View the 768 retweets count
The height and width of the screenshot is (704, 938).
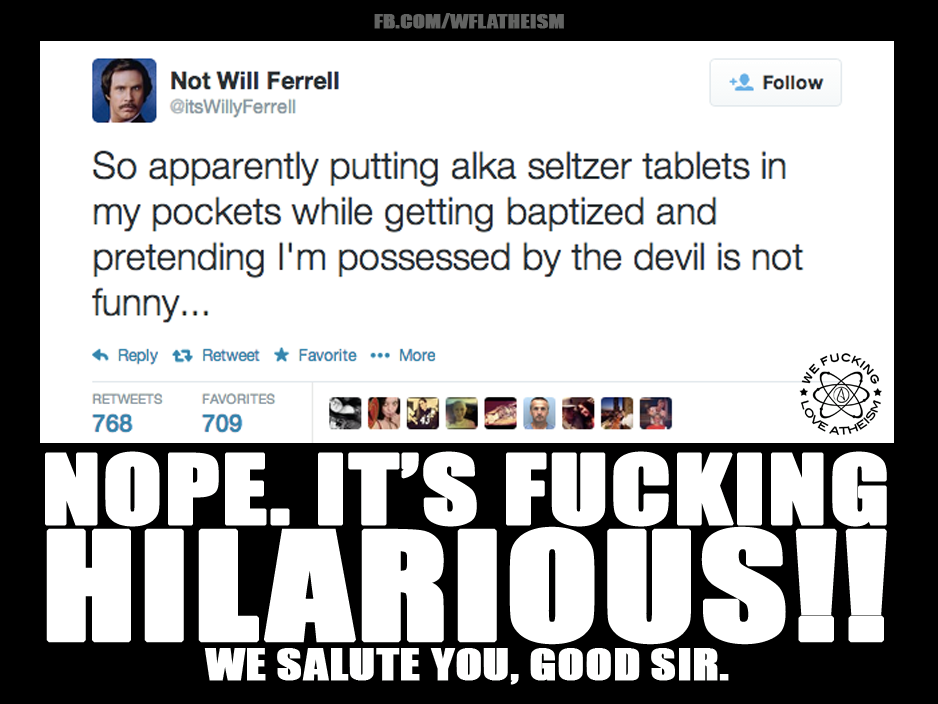[x=112, y=423]
